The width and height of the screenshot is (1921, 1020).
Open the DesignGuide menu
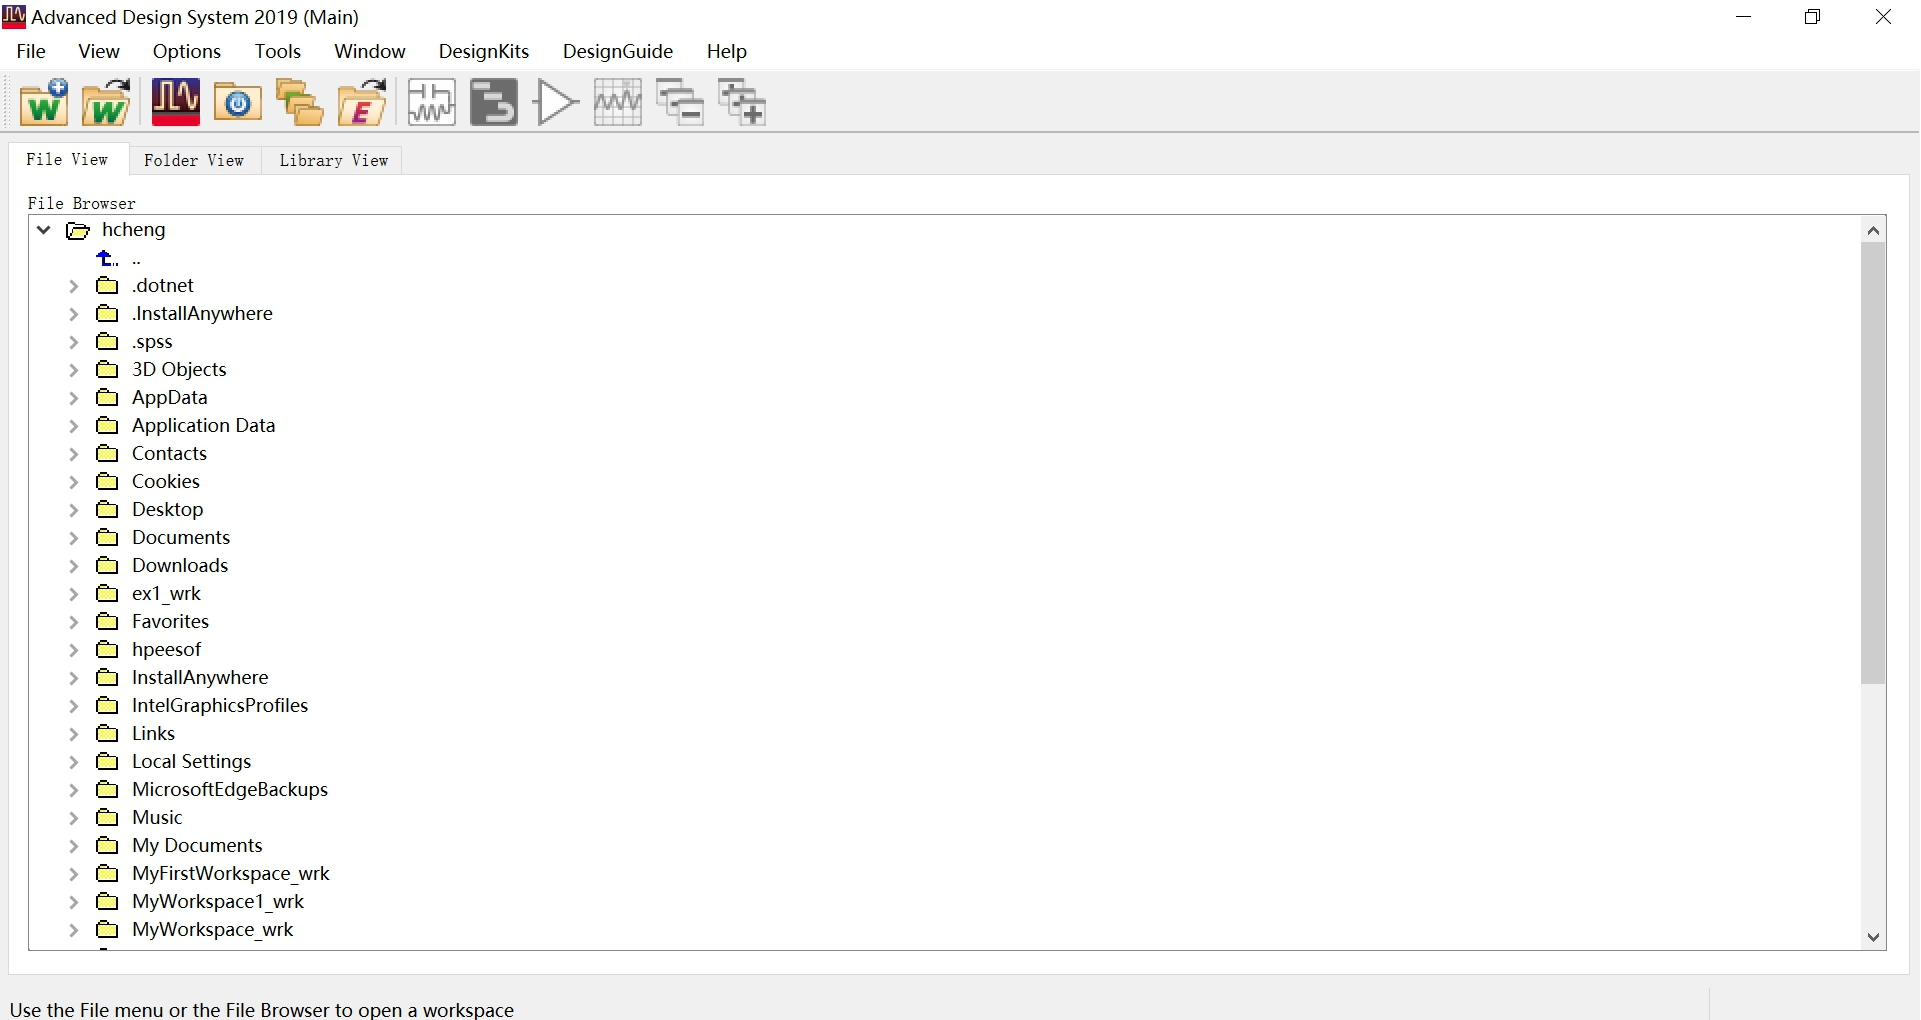pyautogui.click(x=618, y=51)
